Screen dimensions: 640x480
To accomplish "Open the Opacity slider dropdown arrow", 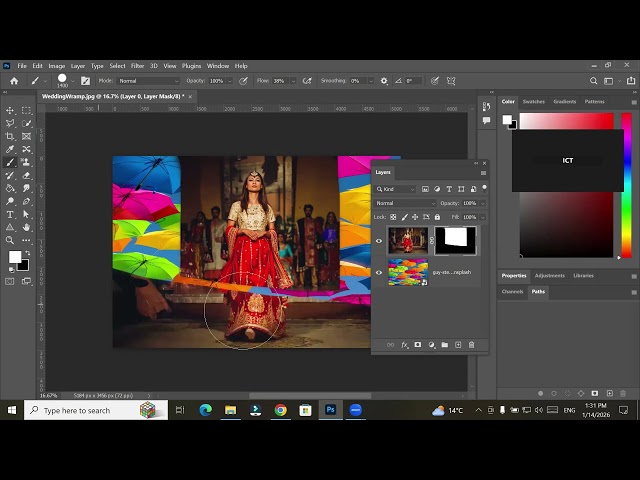I will [x=230, y=81].
